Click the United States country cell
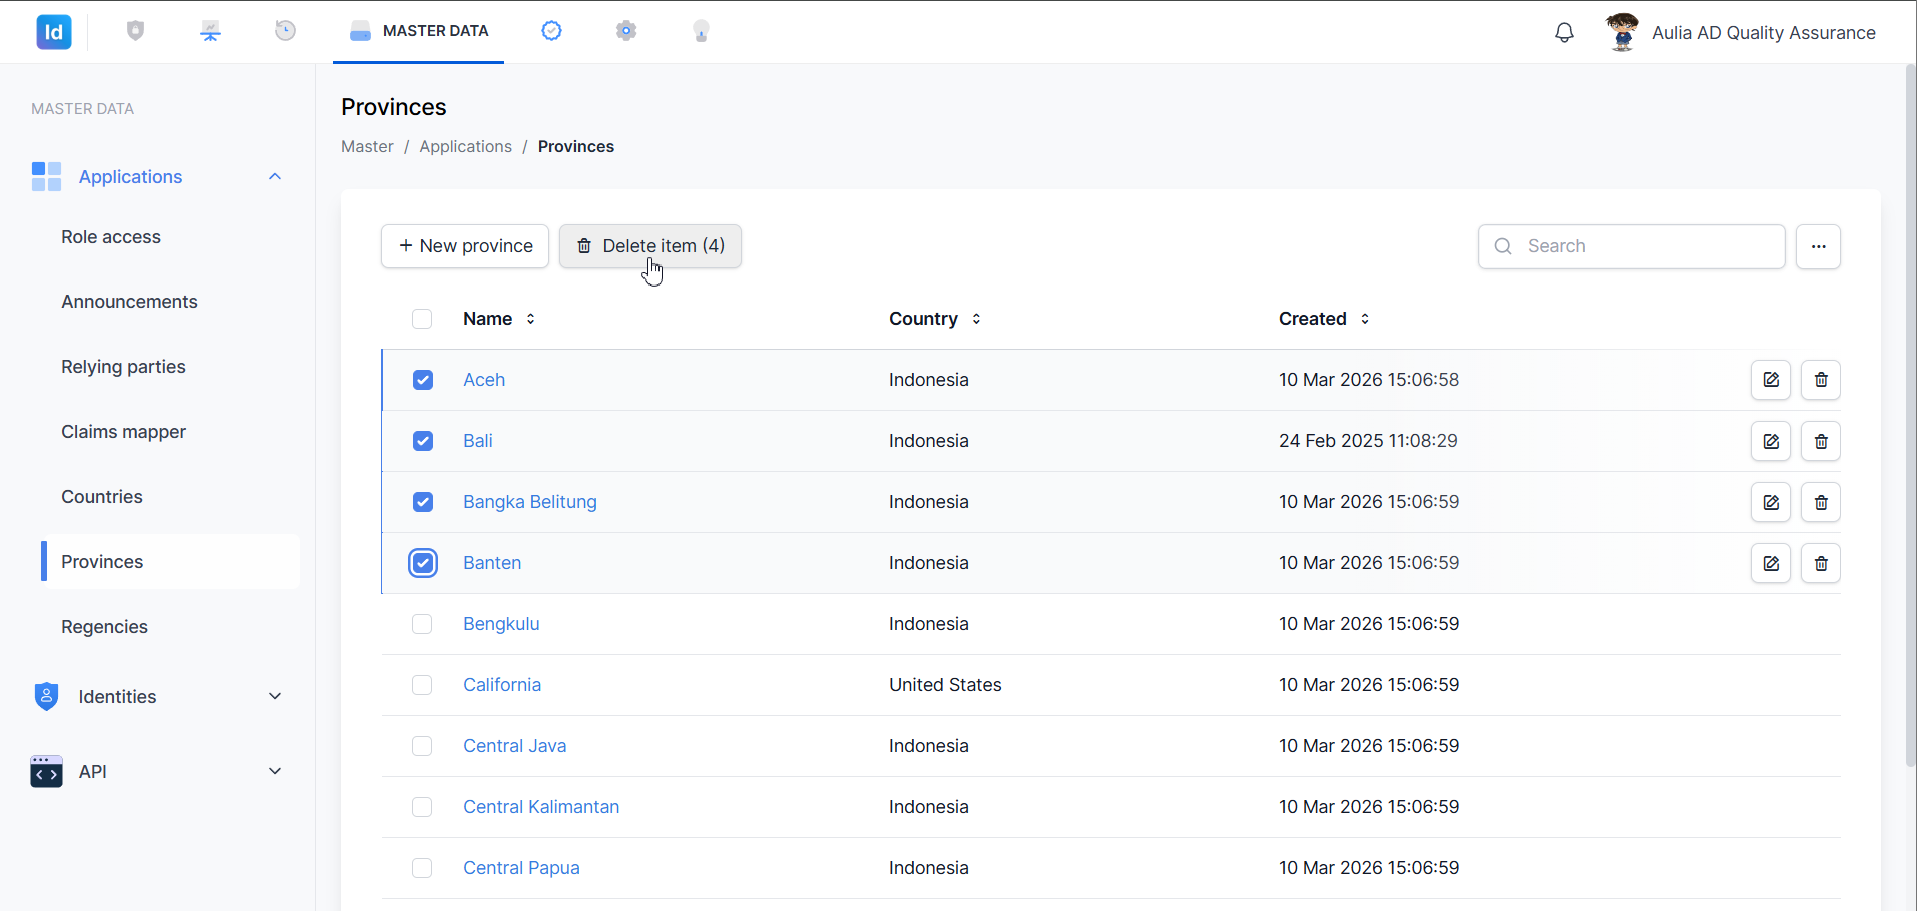This screenshot has width=1917, height=911. pos(945,685)
